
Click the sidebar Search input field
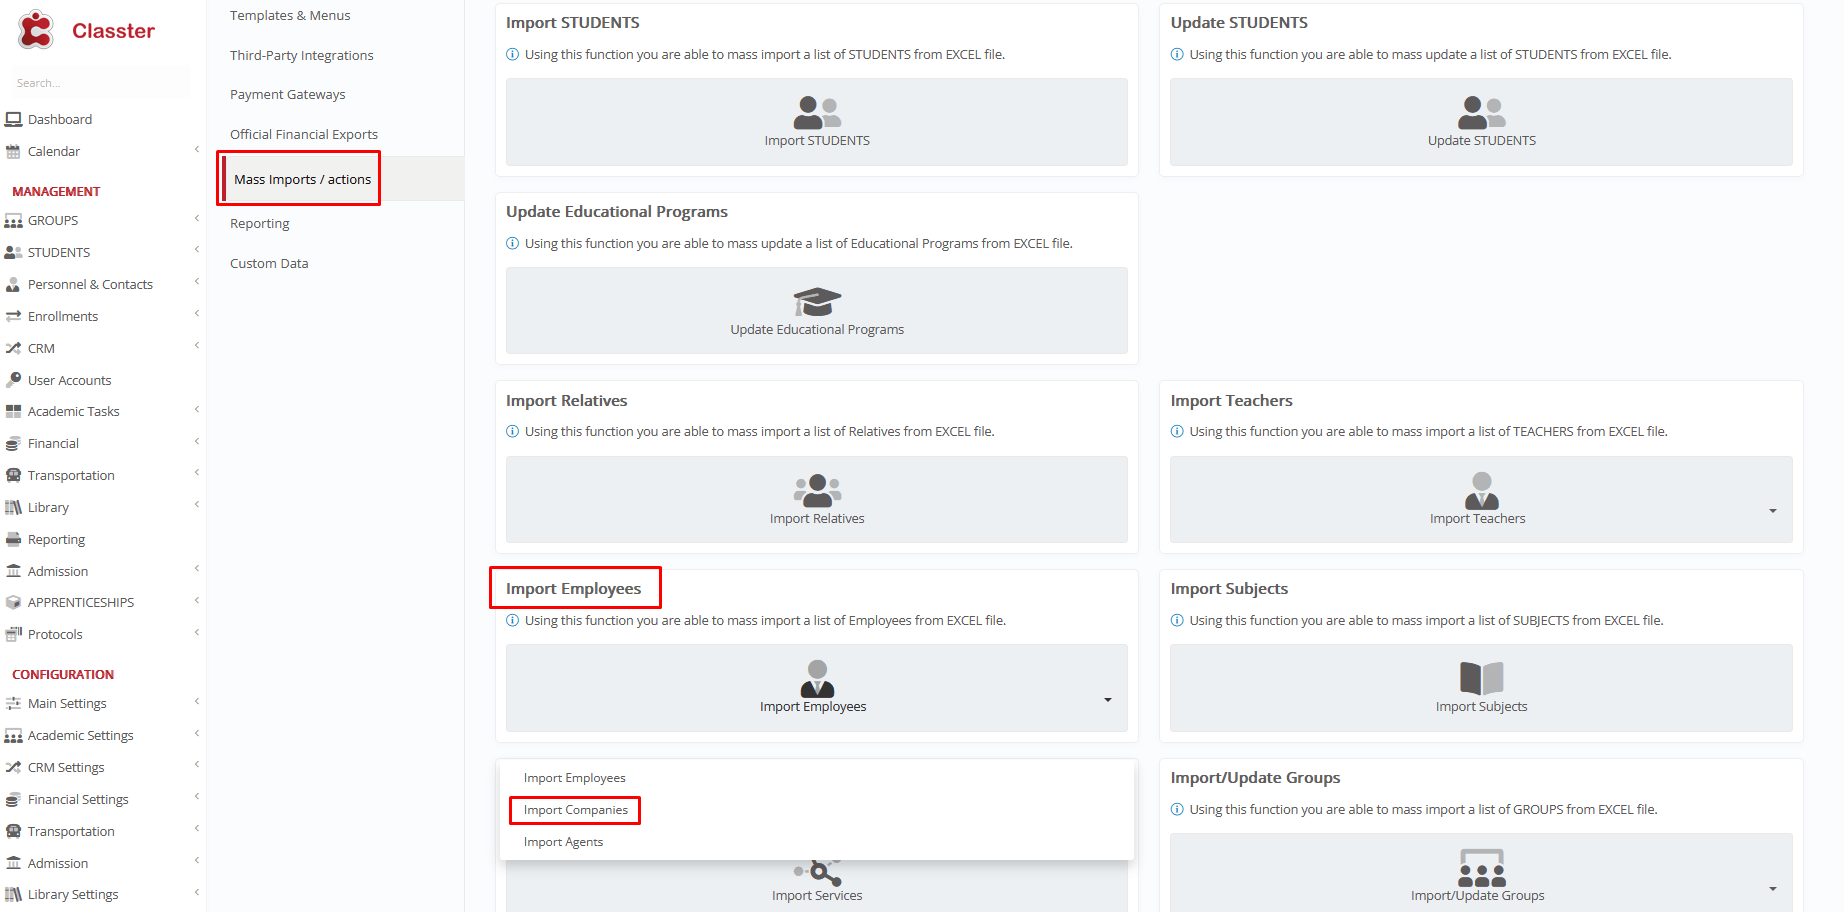click(98, 83)
